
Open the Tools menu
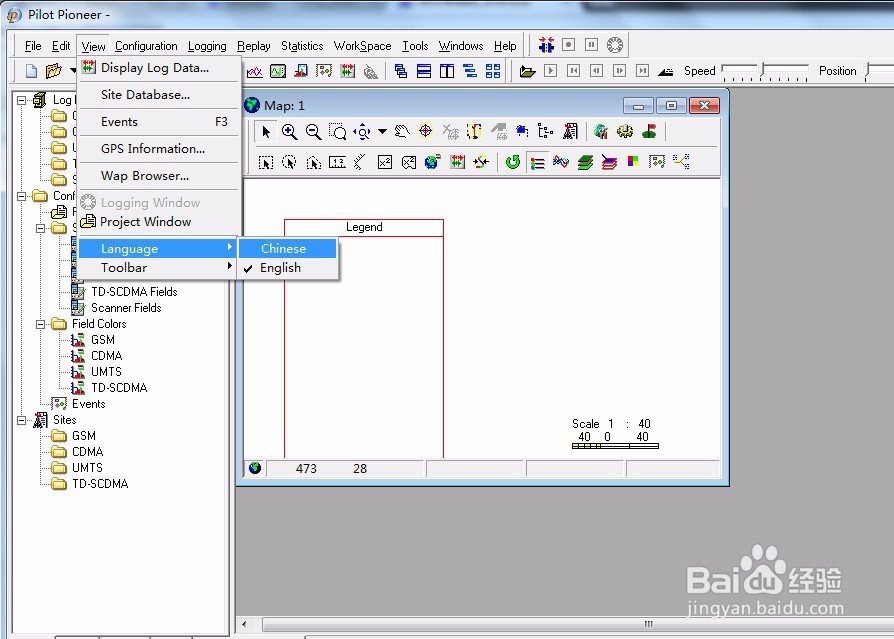(415, 46)
